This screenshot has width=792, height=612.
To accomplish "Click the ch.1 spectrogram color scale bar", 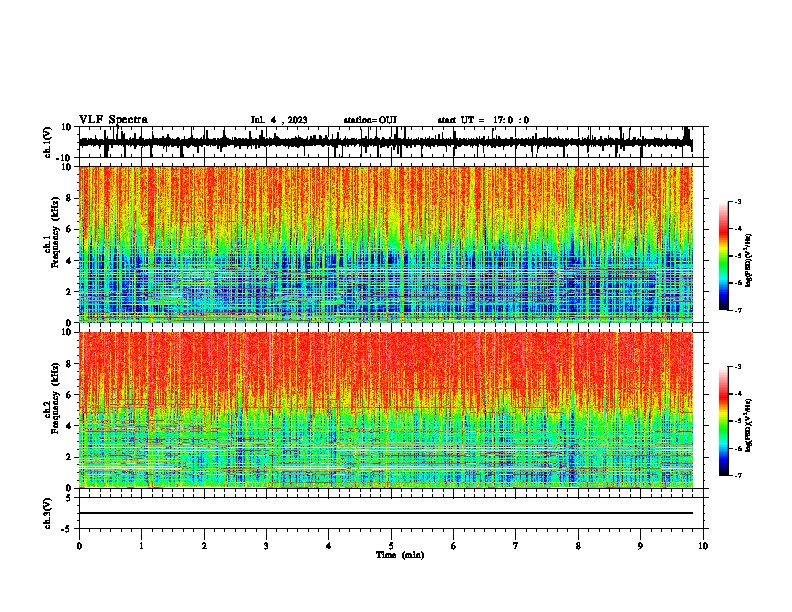I will [x=723, y=256].
